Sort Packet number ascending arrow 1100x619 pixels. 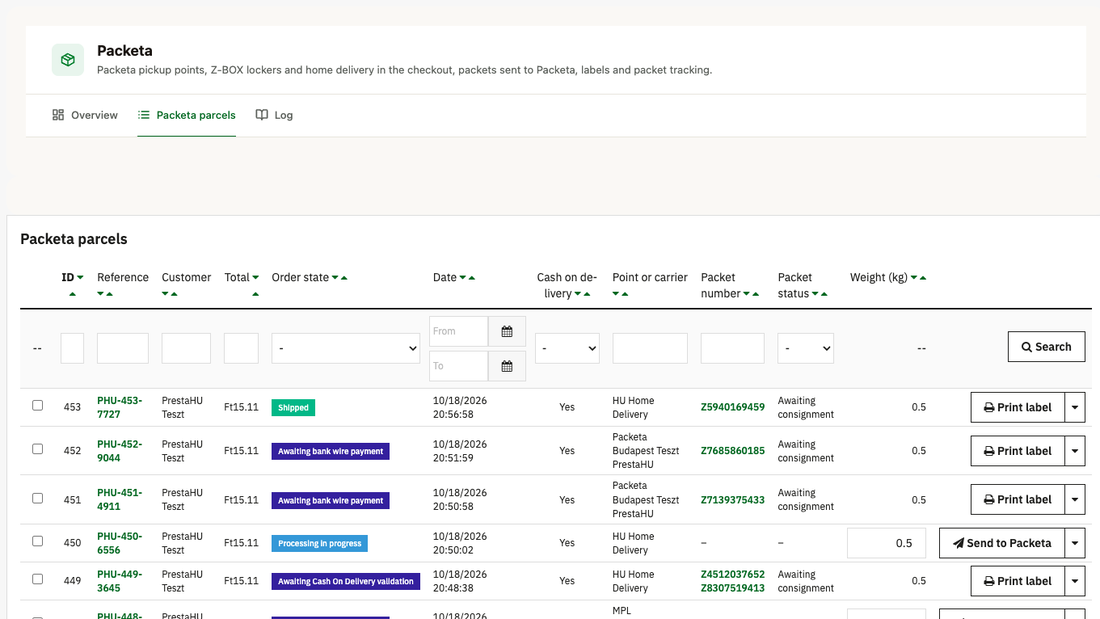[756, 294]
